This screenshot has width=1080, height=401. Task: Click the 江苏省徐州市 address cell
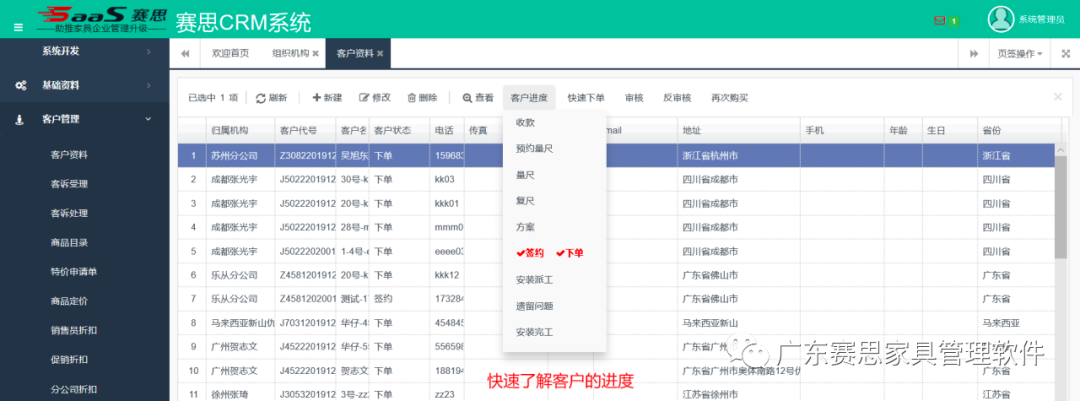738,395
